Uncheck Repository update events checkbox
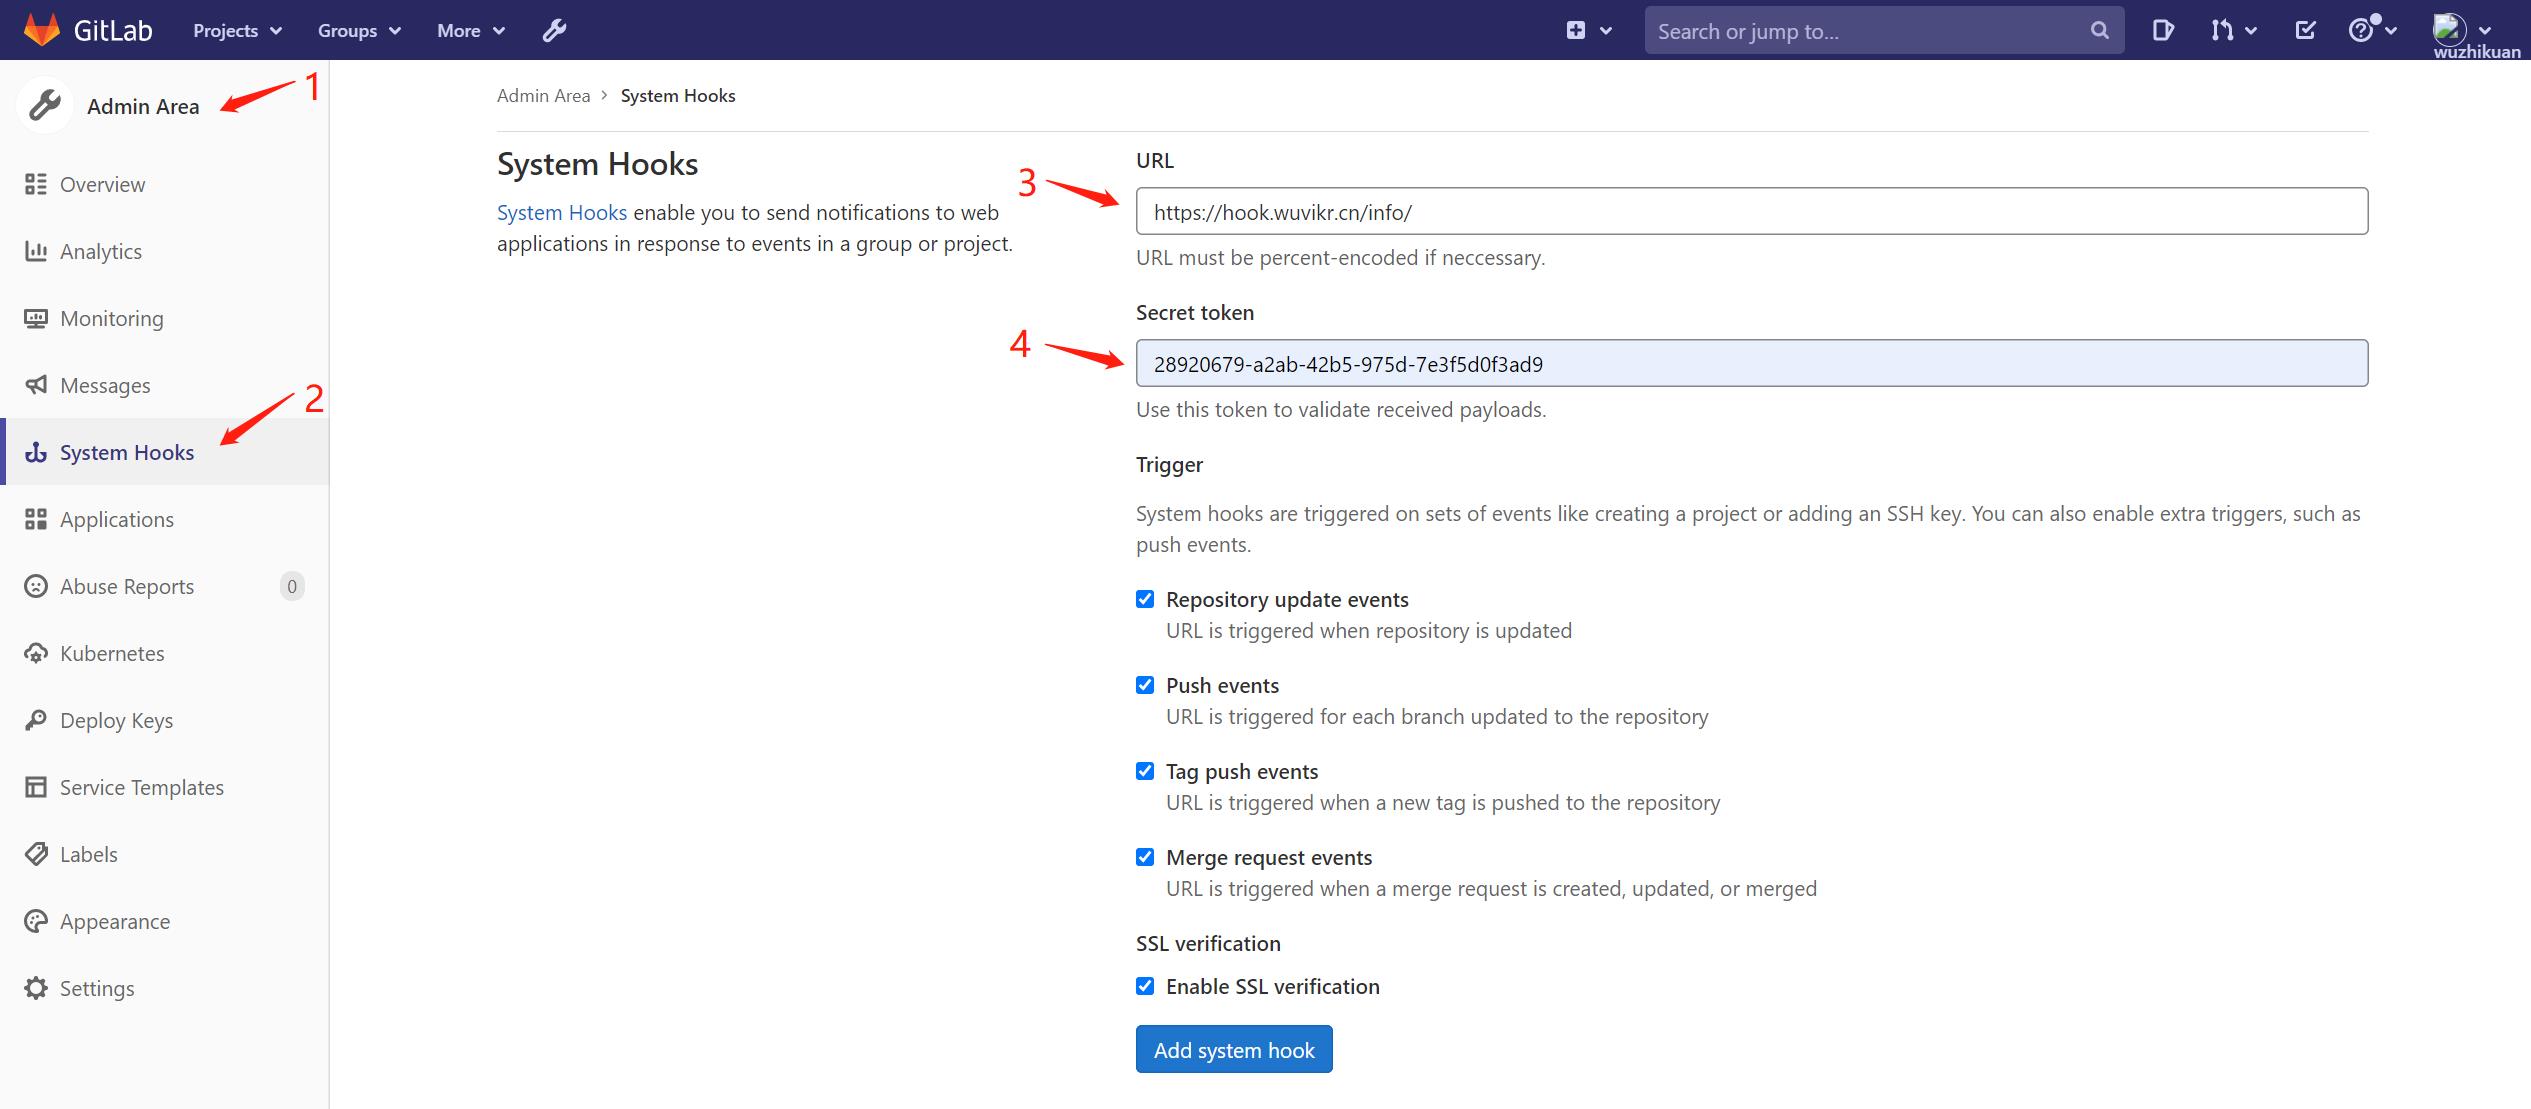This screenshot has height=1109, width=2531. tap(1145, 599)
